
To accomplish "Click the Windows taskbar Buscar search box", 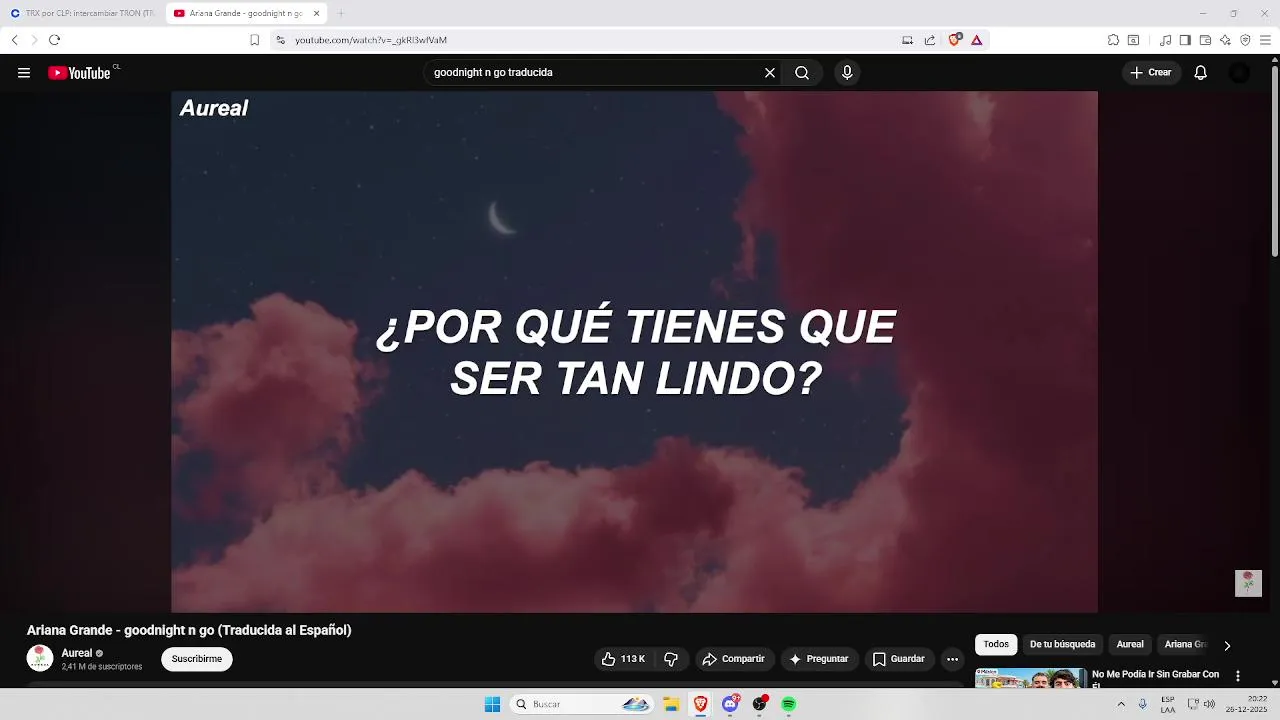I will pyautogui.click(x=581, y=704).
